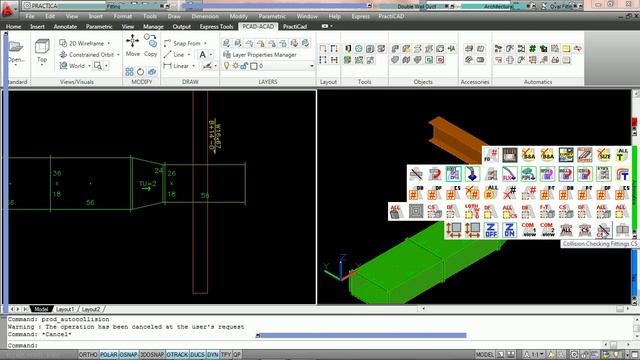The image size is (640, 360).
Task: Click the FD number tag icon
Action: [x=491, y=155]
